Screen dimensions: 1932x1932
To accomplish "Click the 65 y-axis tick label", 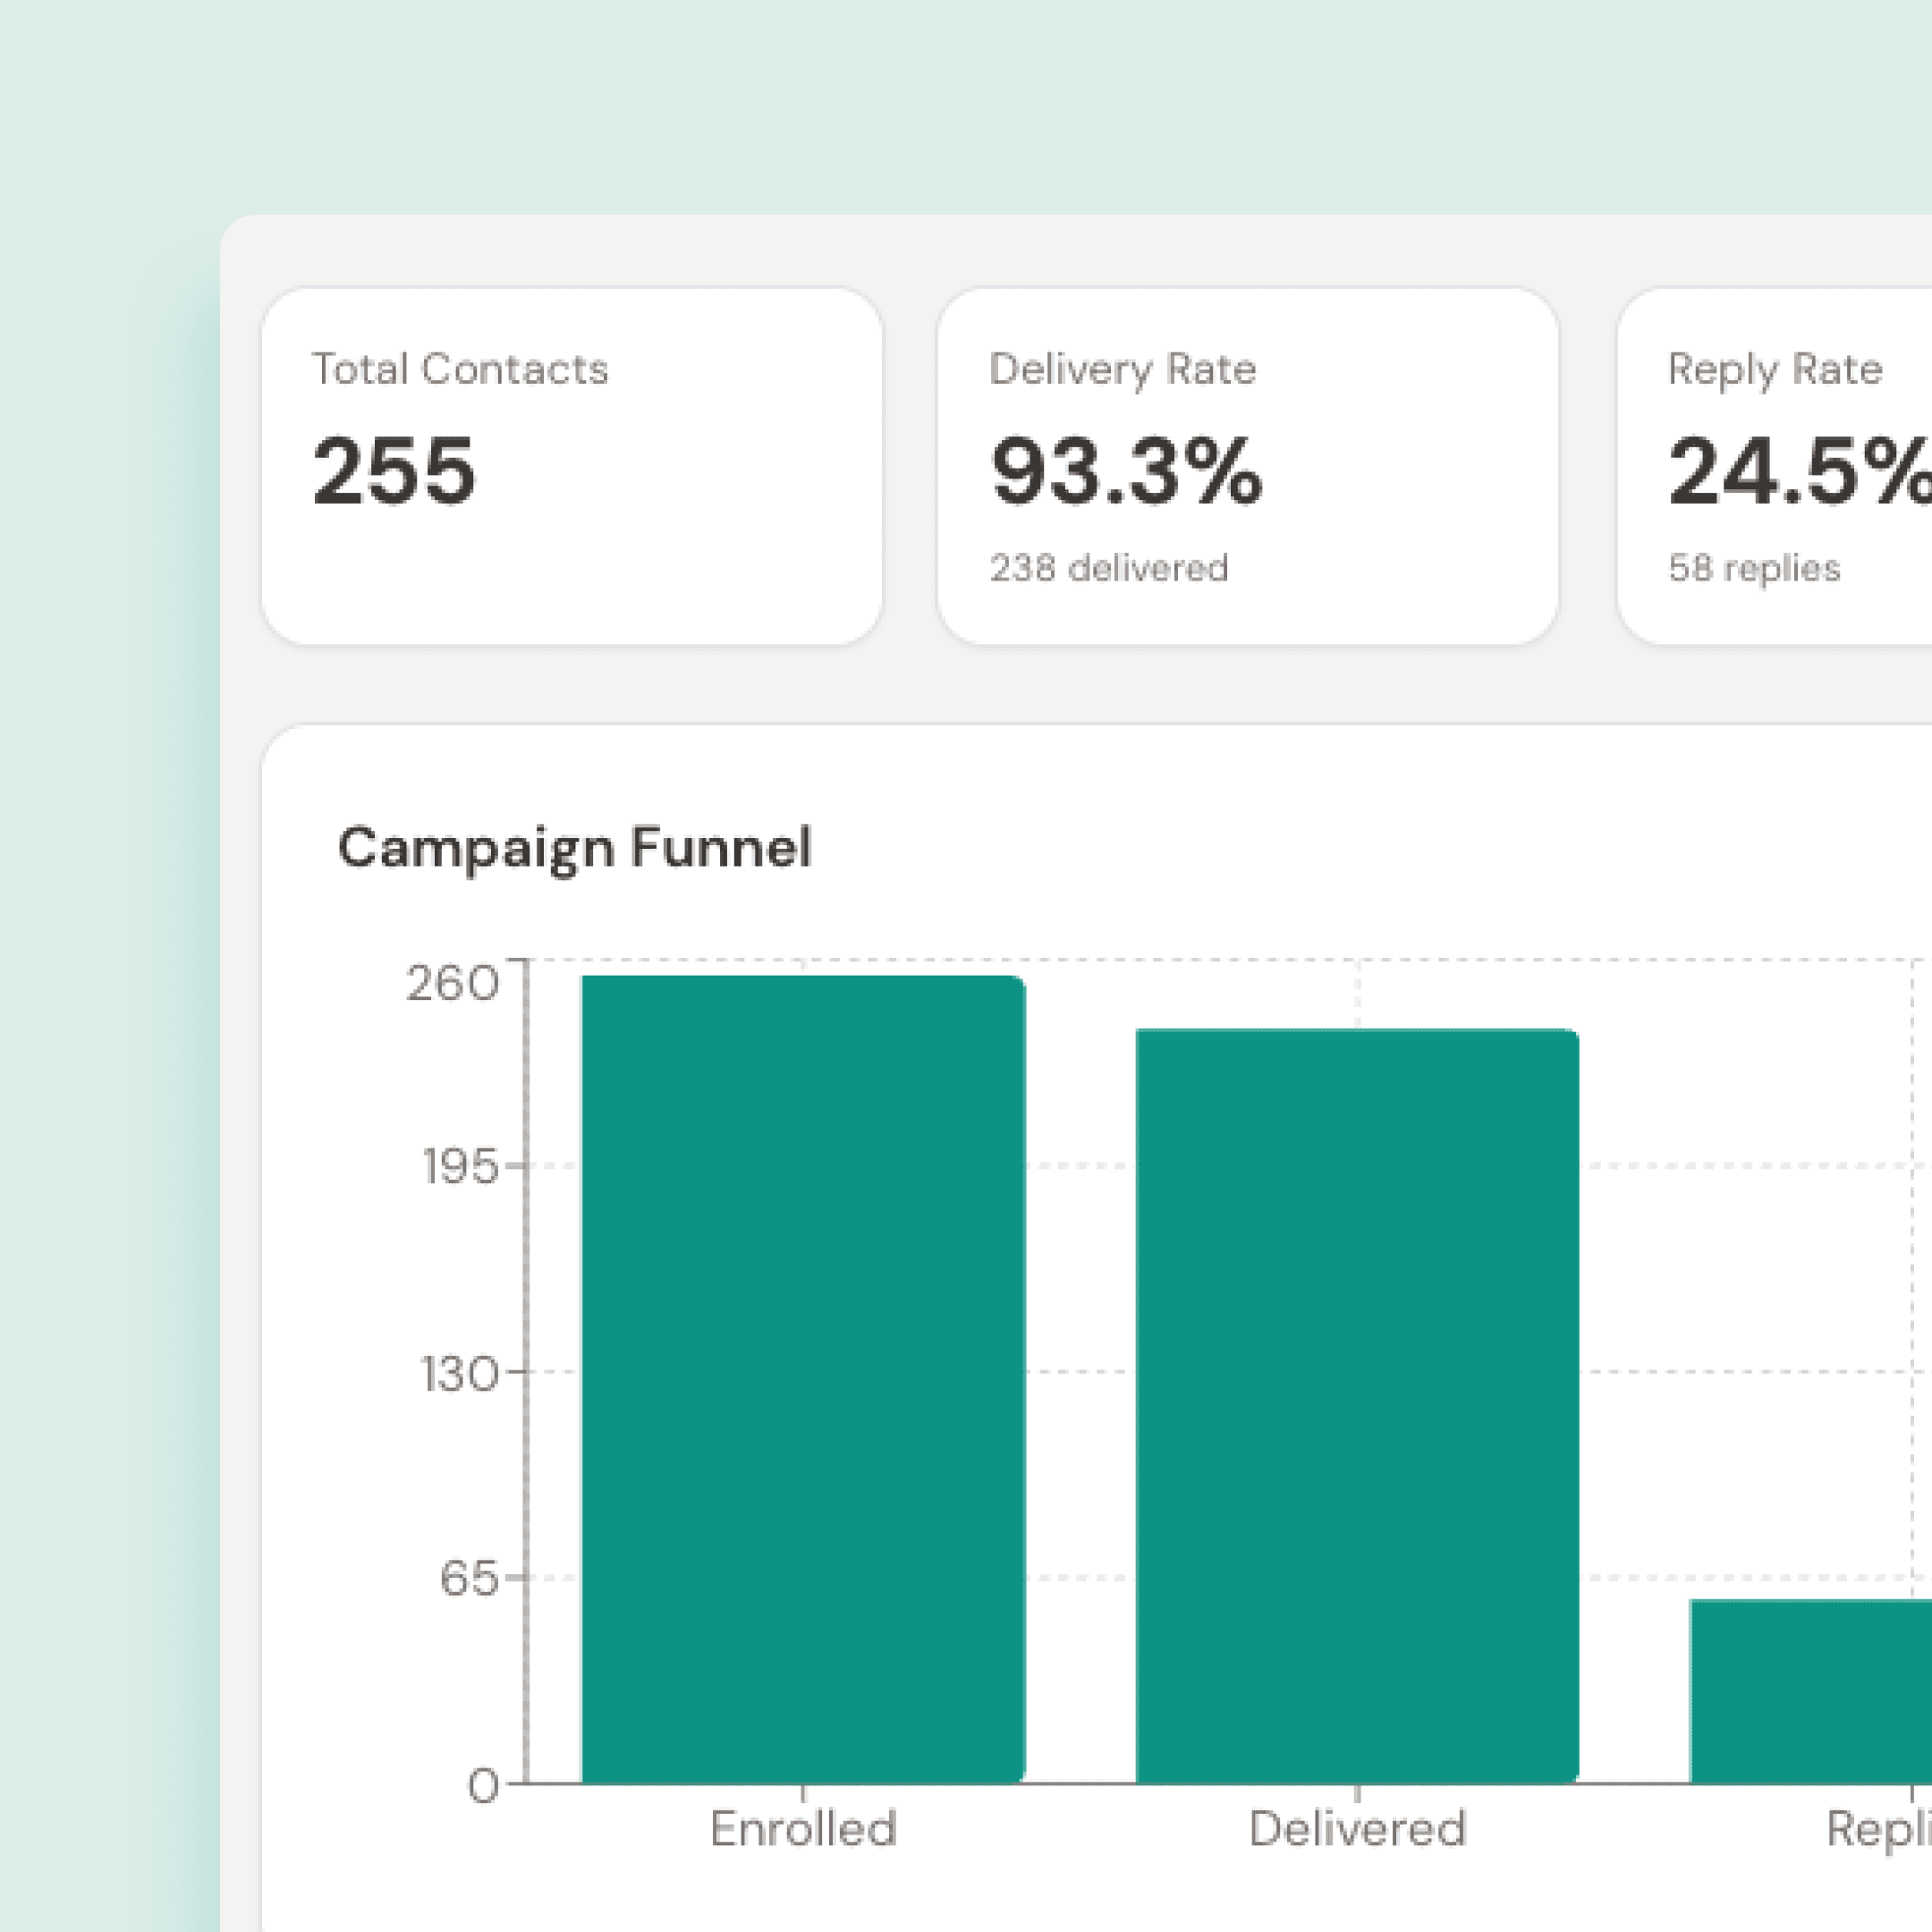I will (x=468, y=1579).
